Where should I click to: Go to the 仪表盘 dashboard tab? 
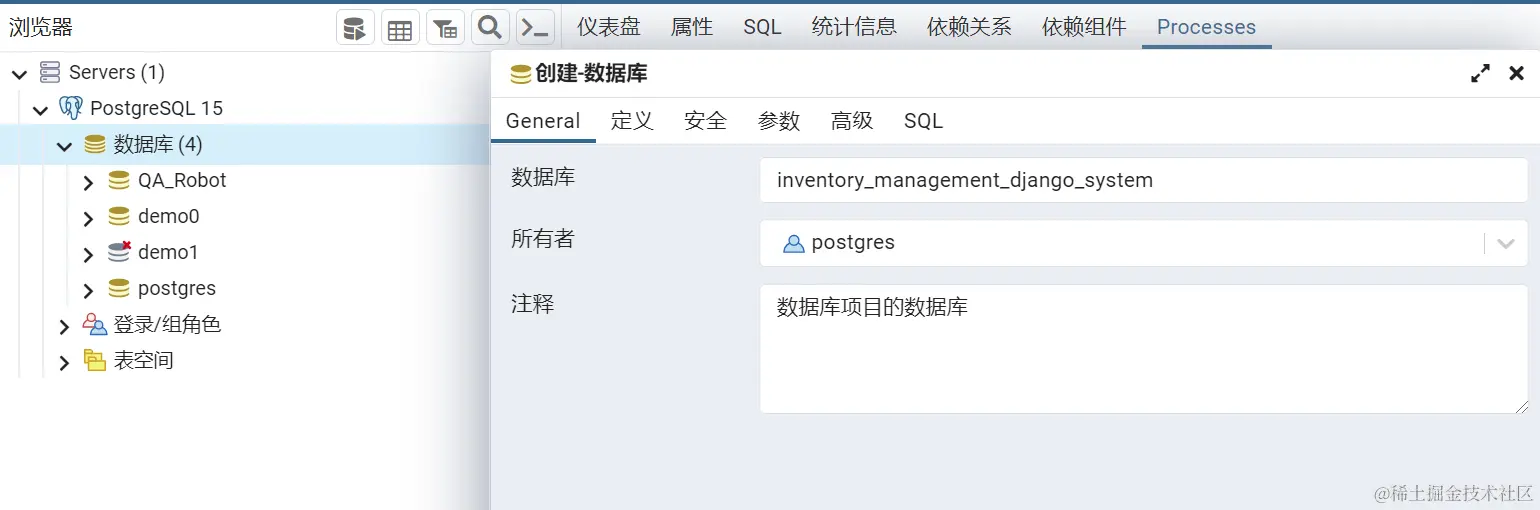tap(609, 27)
